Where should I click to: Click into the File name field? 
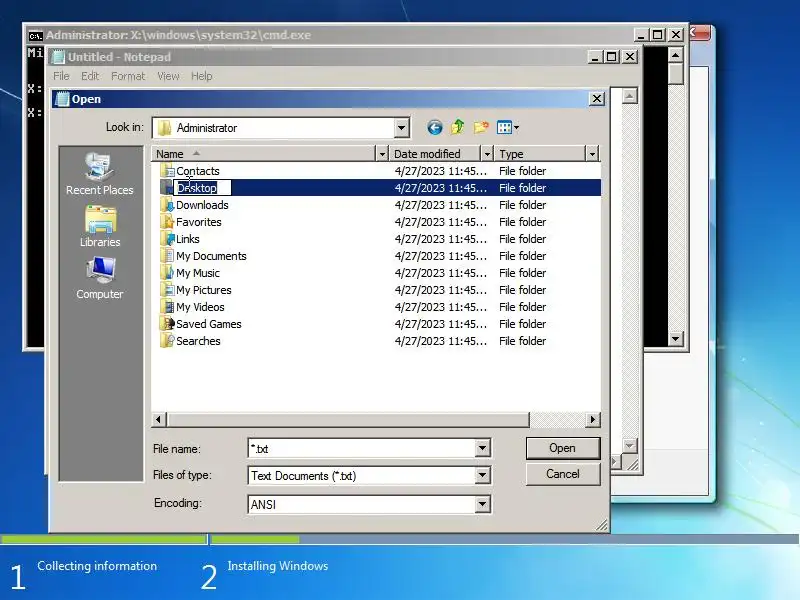(x=361, y=448)
